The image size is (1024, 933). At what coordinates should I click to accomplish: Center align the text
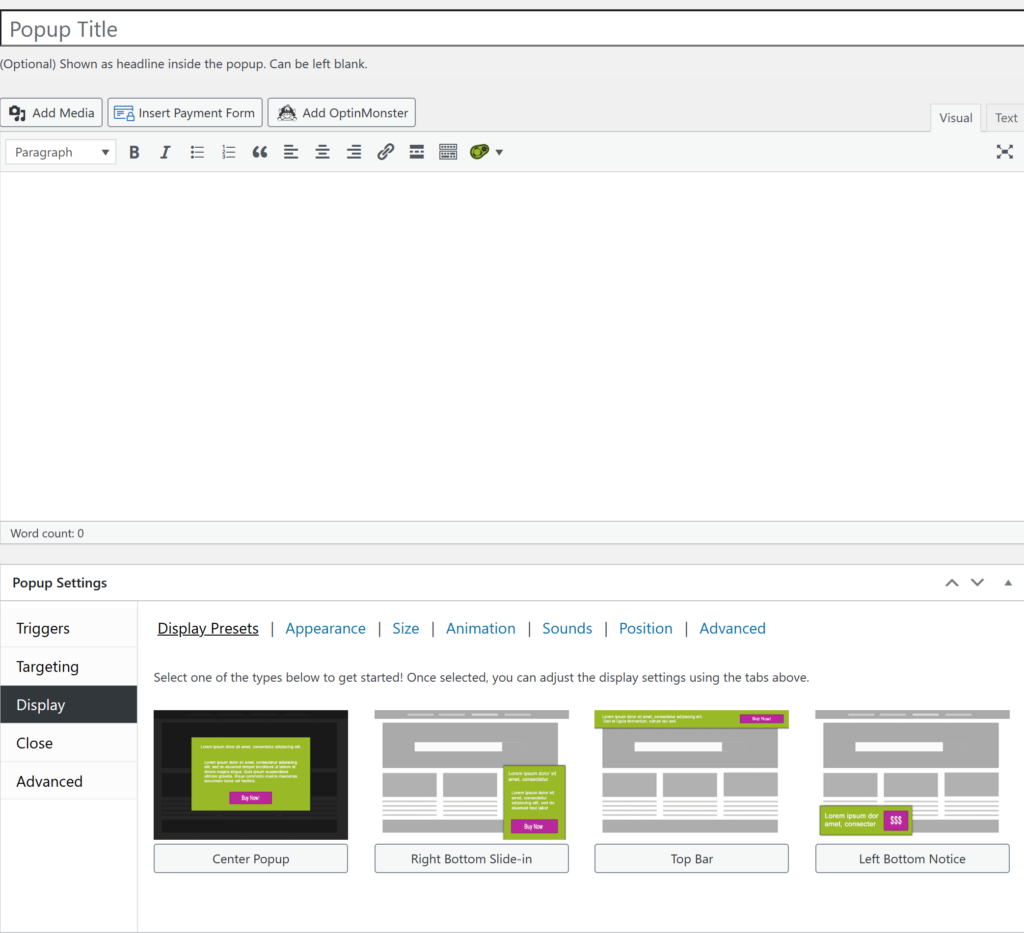[x=322, y=152]
